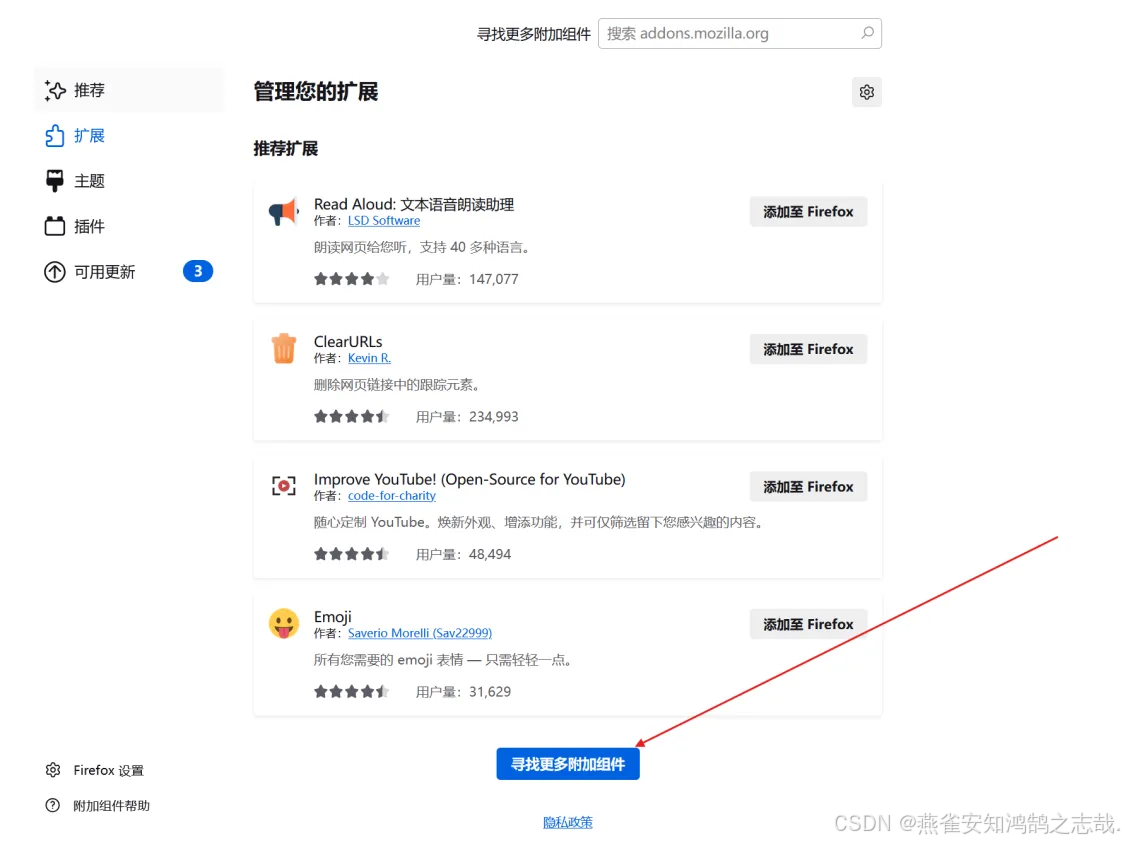1125x843 pixels.
Task: Add Improve YouTube! to Firefox
Action: click(809, 487)
